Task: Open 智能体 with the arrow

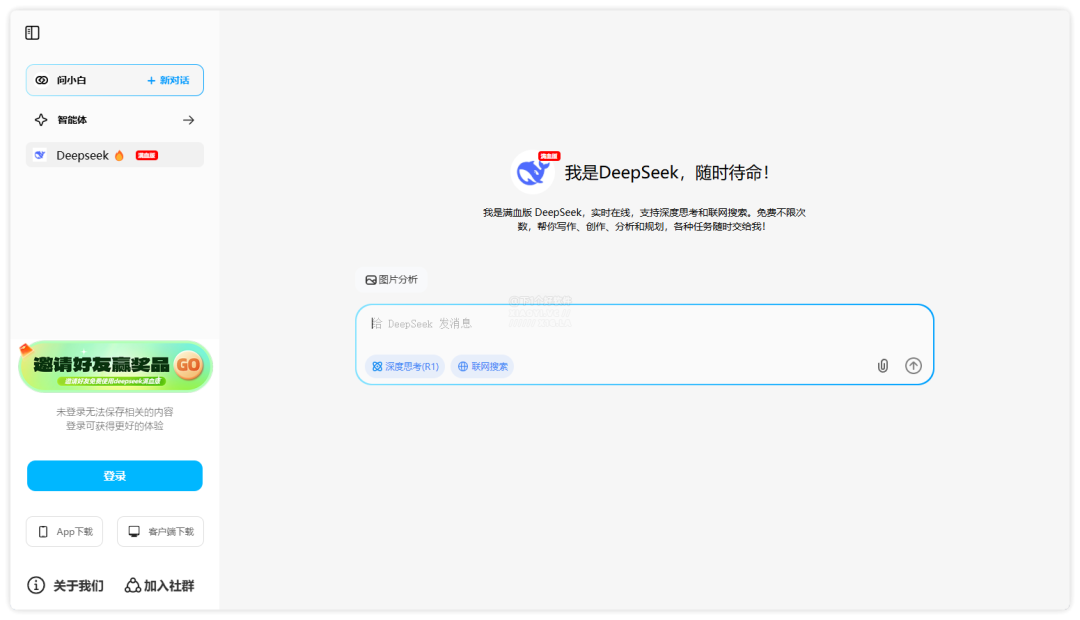Action: [188, 120]
